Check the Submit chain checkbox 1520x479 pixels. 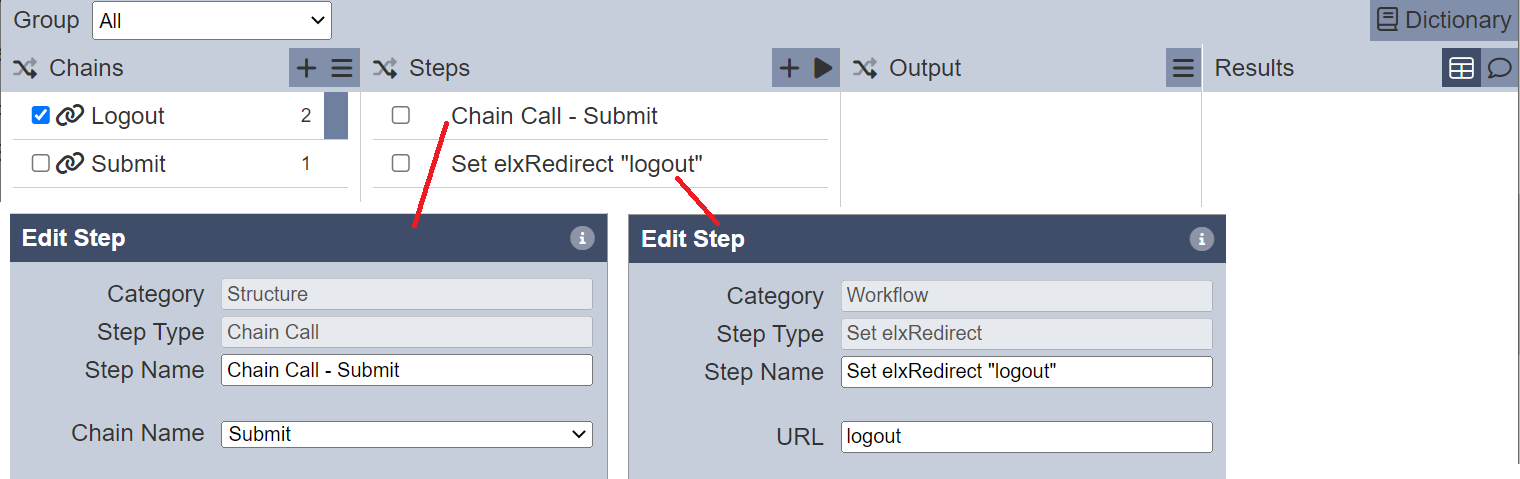pyautogui.click(x=41, y=163)
